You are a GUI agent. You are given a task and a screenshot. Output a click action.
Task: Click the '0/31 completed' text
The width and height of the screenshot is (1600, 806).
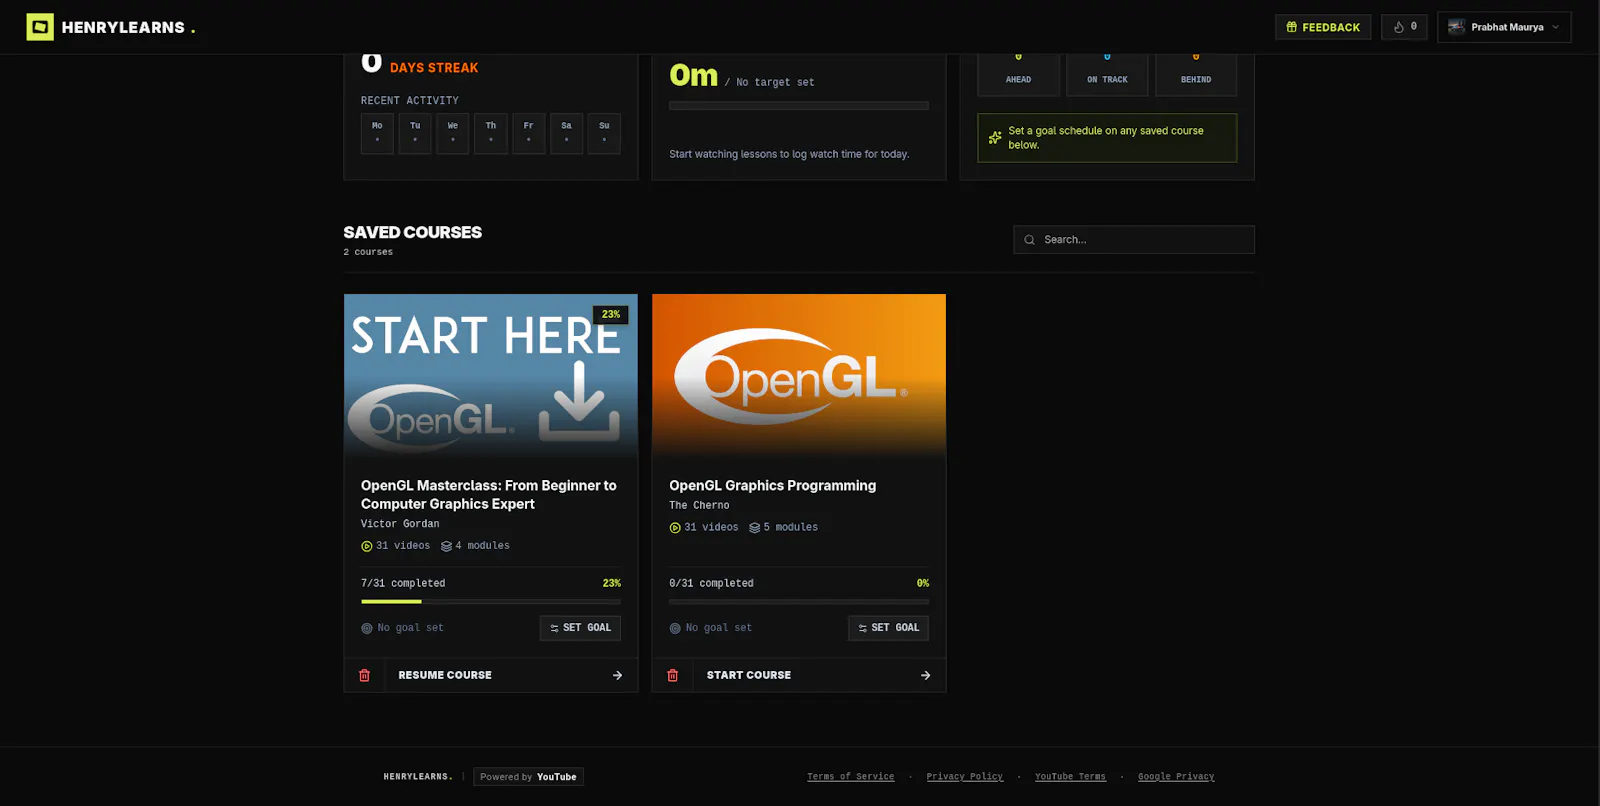[x=711, y=583]
